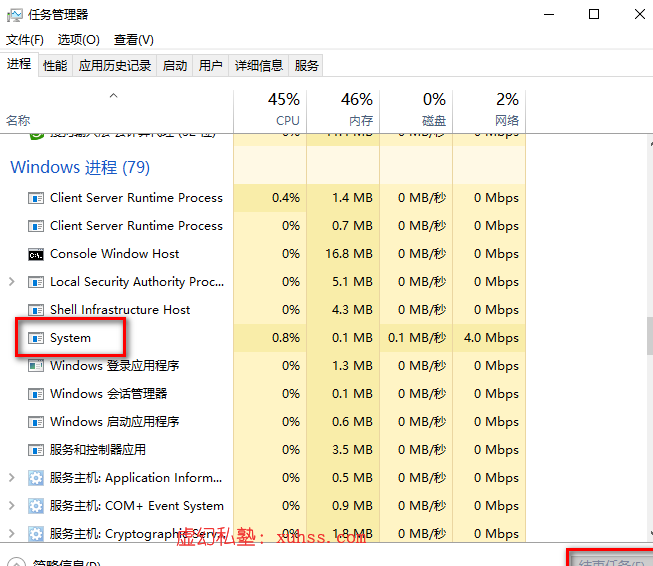Click the 1.3 MB memory value

click(x=352, y=366)
